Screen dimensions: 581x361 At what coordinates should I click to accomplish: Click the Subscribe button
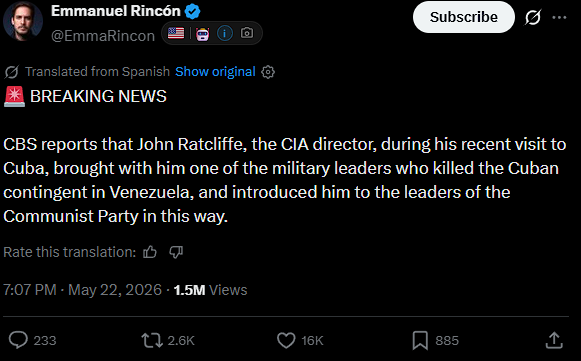464,17
